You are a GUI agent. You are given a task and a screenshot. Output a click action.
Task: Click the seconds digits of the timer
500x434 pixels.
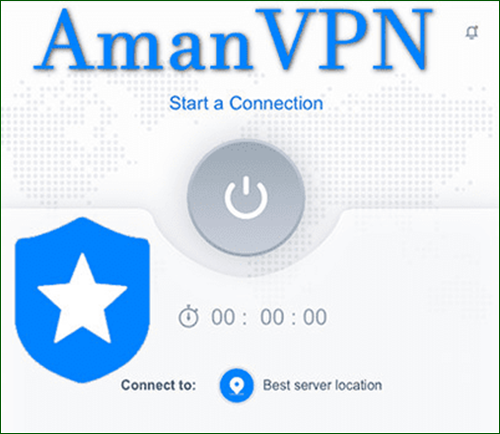tap(315, 317)
